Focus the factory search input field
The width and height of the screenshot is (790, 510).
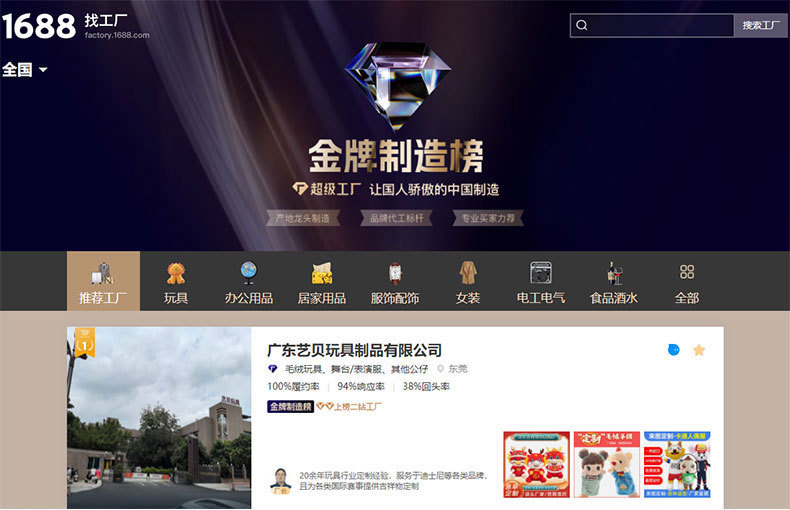[651, 25]
